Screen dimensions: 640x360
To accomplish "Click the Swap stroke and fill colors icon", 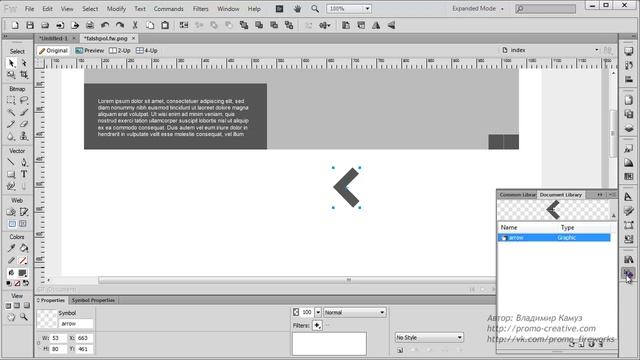I will [26, 283].
